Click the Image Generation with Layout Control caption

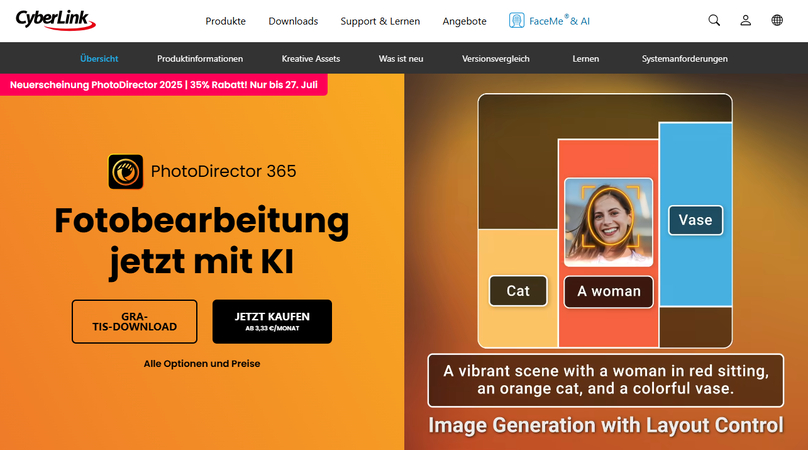(x=606, y=425)
